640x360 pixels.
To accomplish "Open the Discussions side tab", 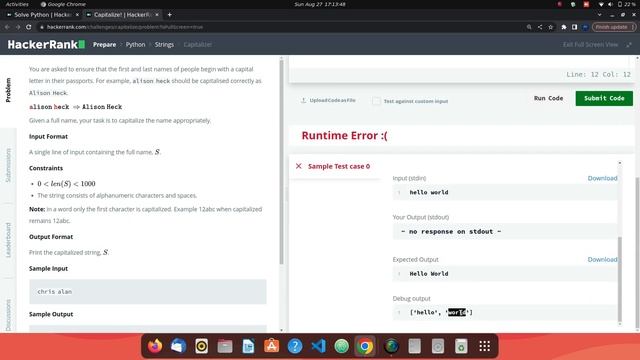I will [8, 315].
